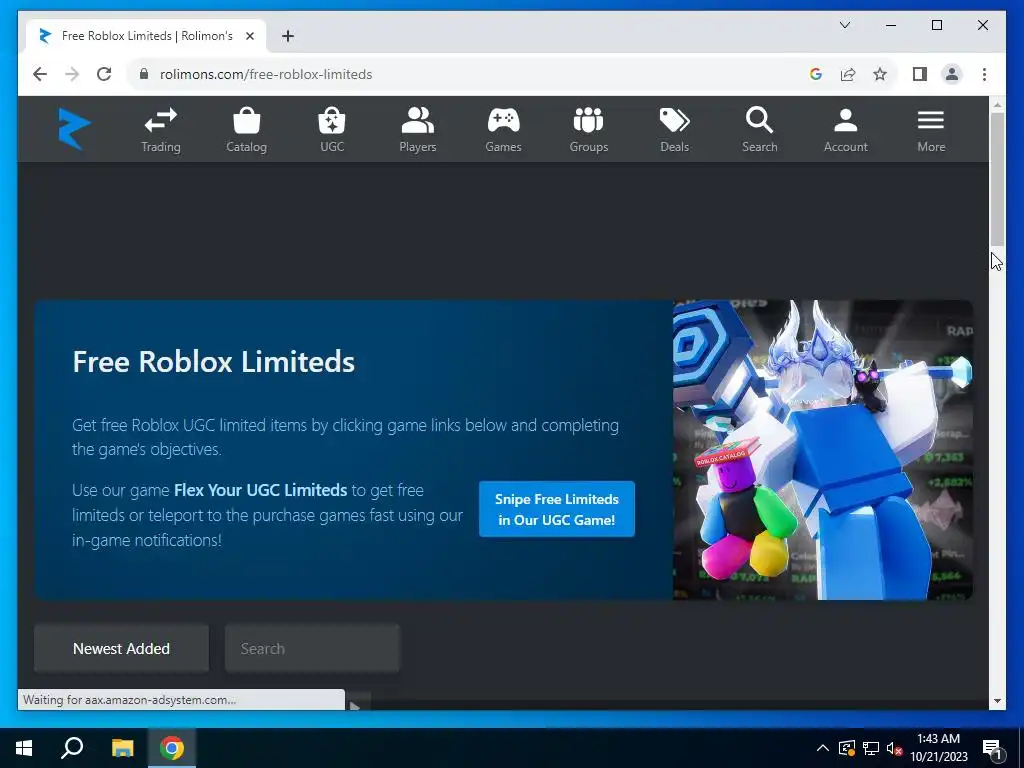Click the Flex Your UGC Limiteds text
Image resolution: width=1024 pixels, height=768 pixels.
[261, 490]
